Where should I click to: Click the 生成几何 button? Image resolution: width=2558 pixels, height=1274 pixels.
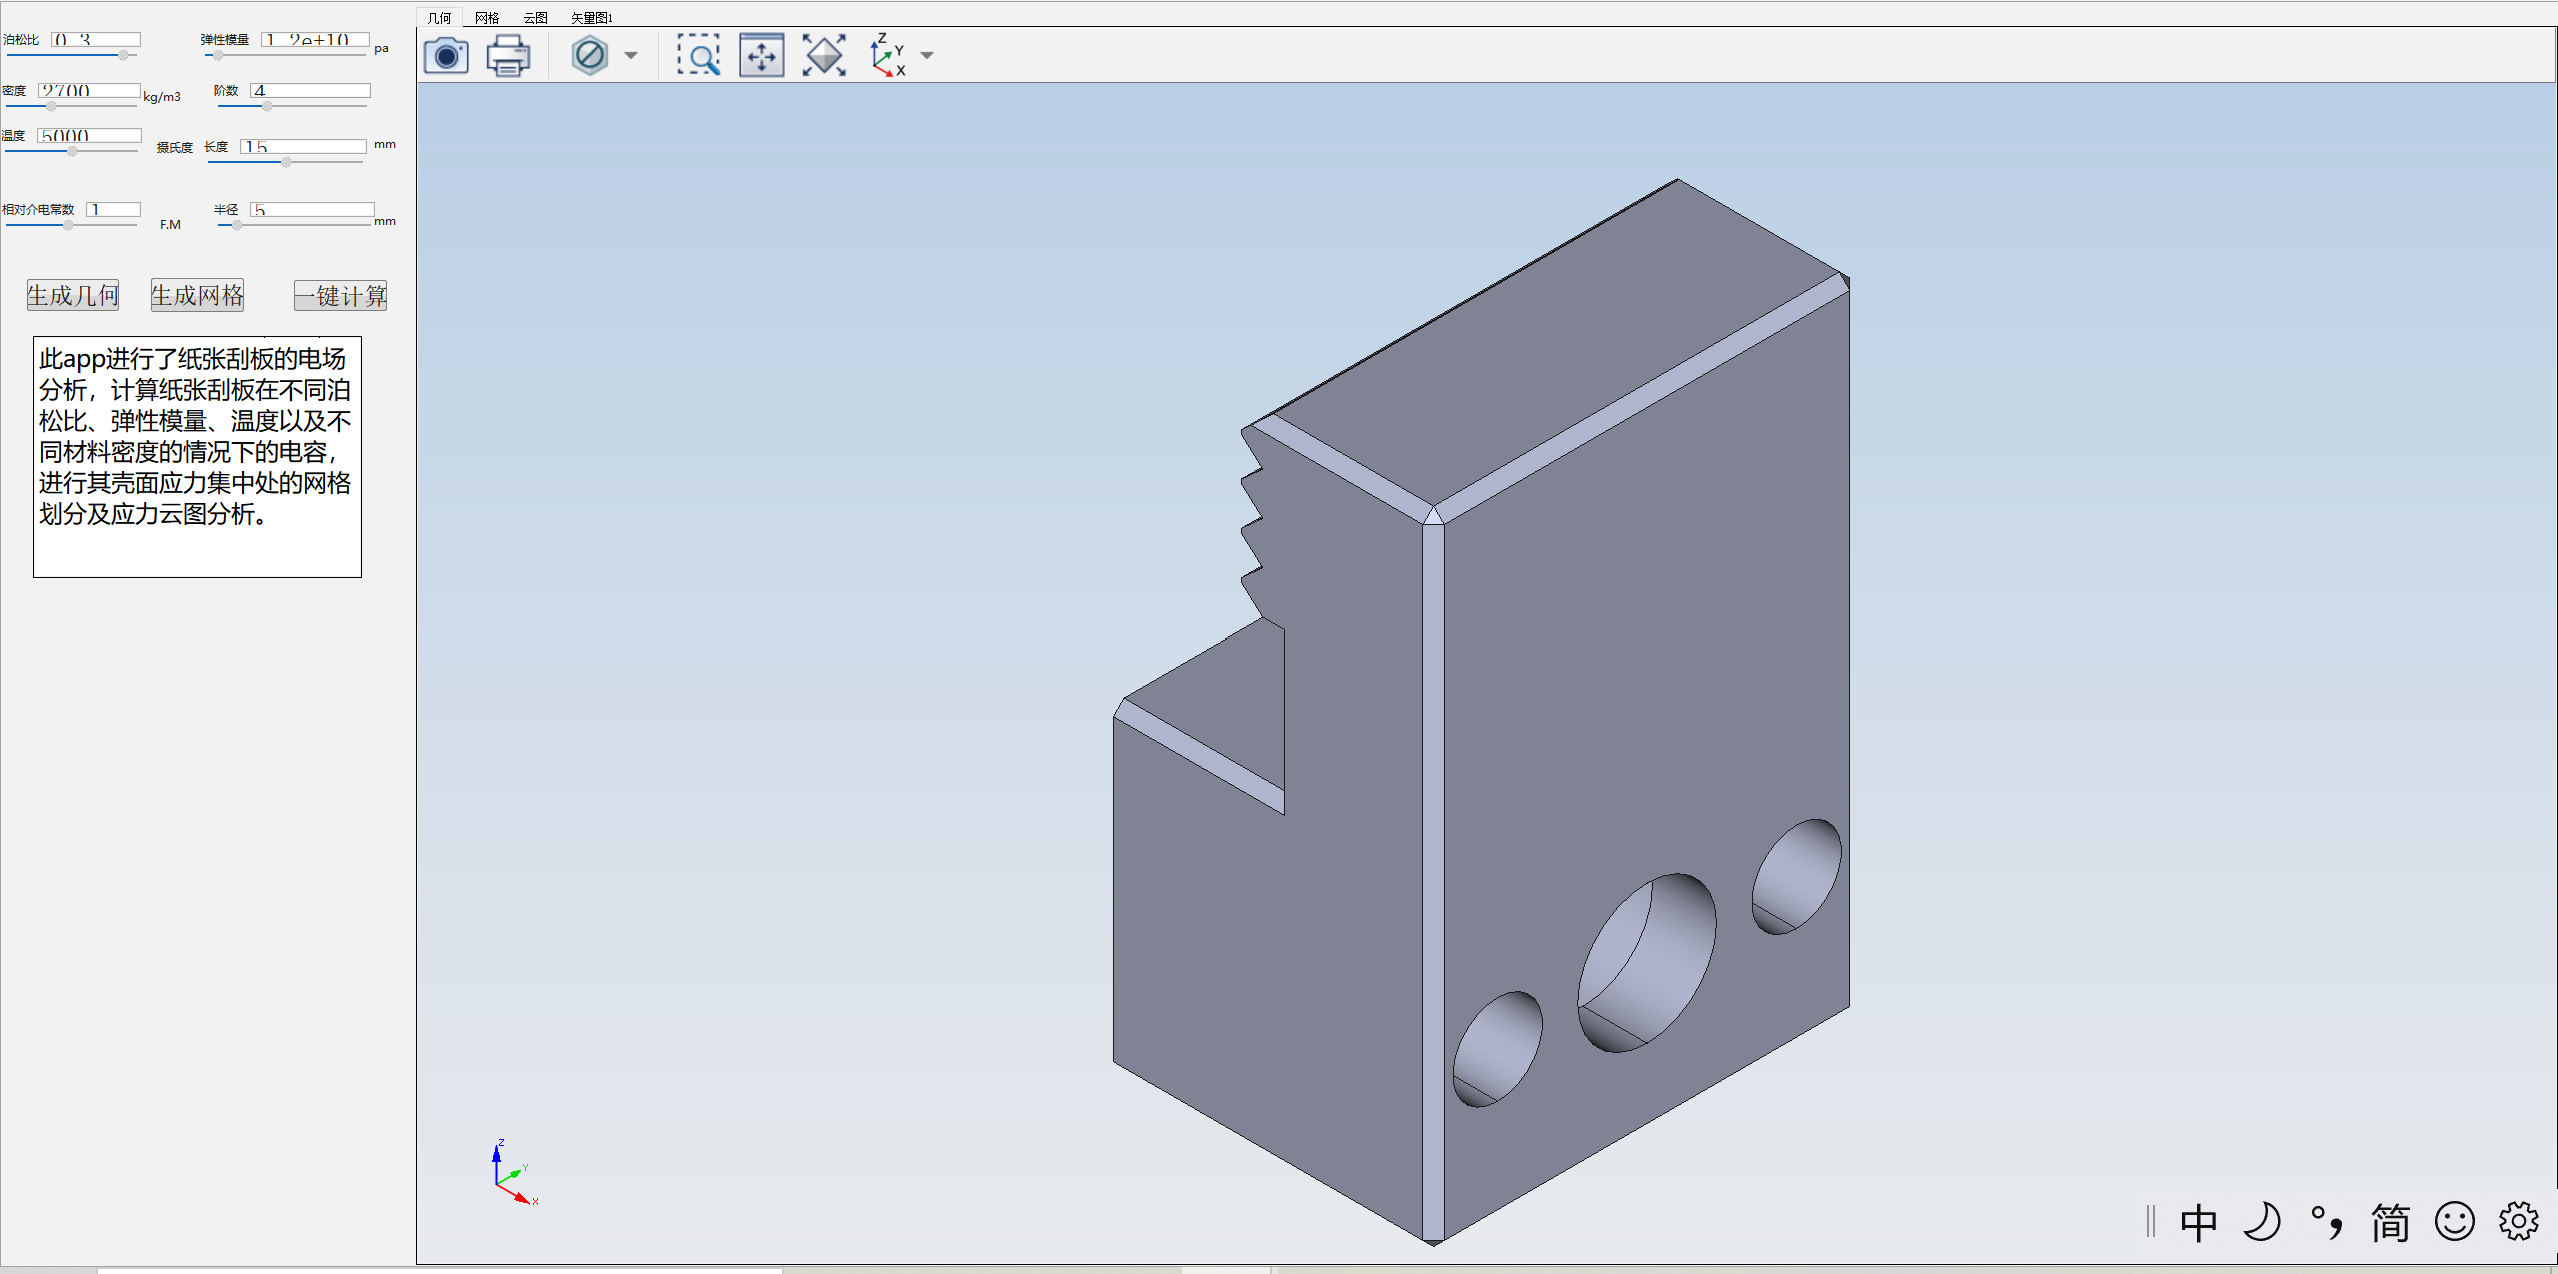73,295
